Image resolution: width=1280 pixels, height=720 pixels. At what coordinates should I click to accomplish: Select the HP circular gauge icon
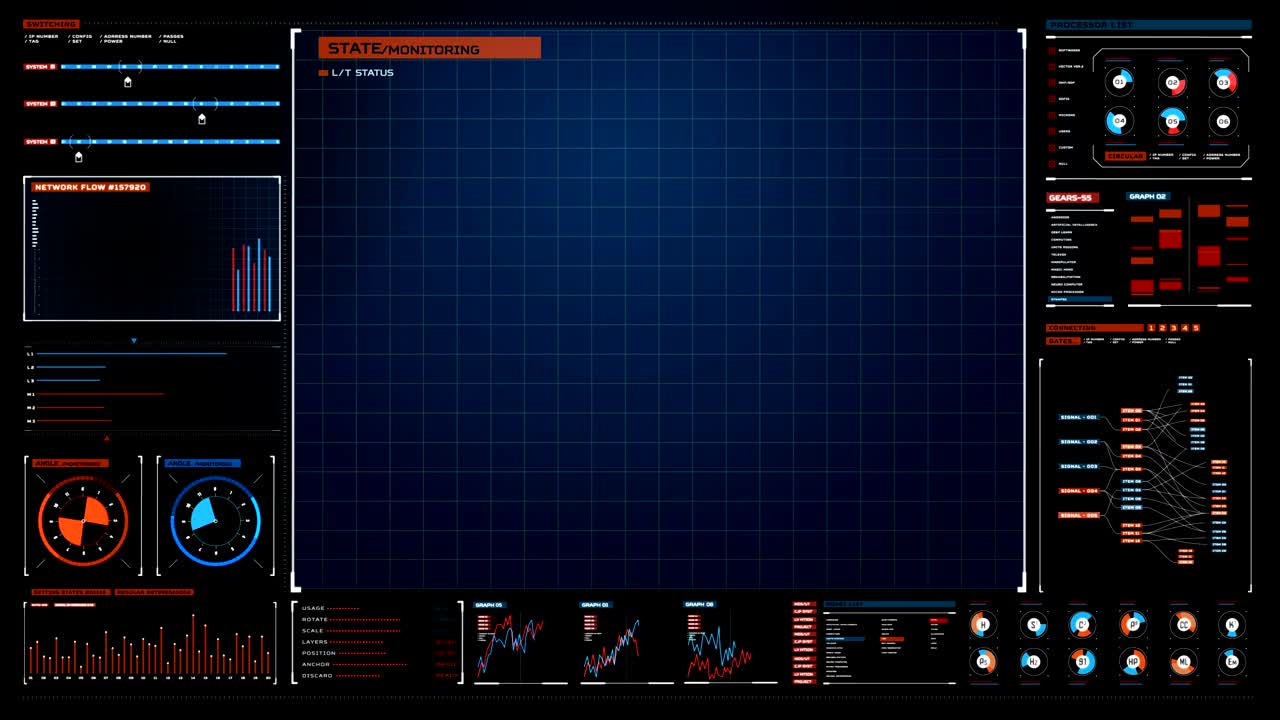click(1133, 661)
